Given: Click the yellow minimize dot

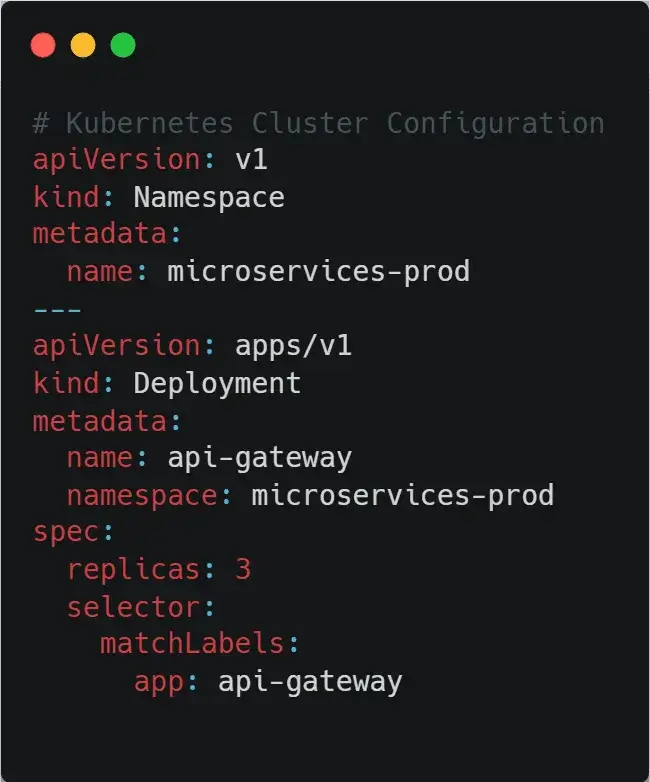Looking at the screenshot, I should point(83,45).
